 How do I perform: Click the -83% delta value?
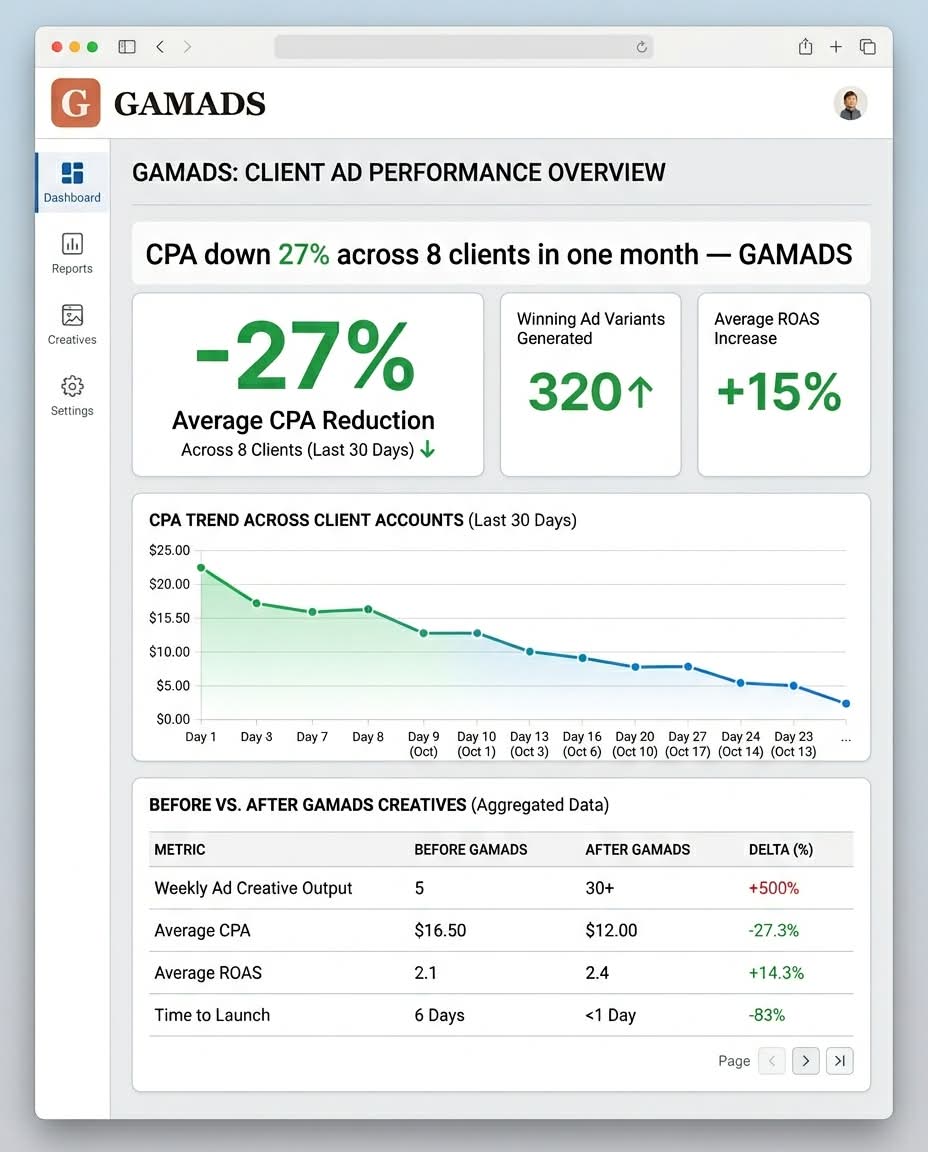pos(766,1015)
